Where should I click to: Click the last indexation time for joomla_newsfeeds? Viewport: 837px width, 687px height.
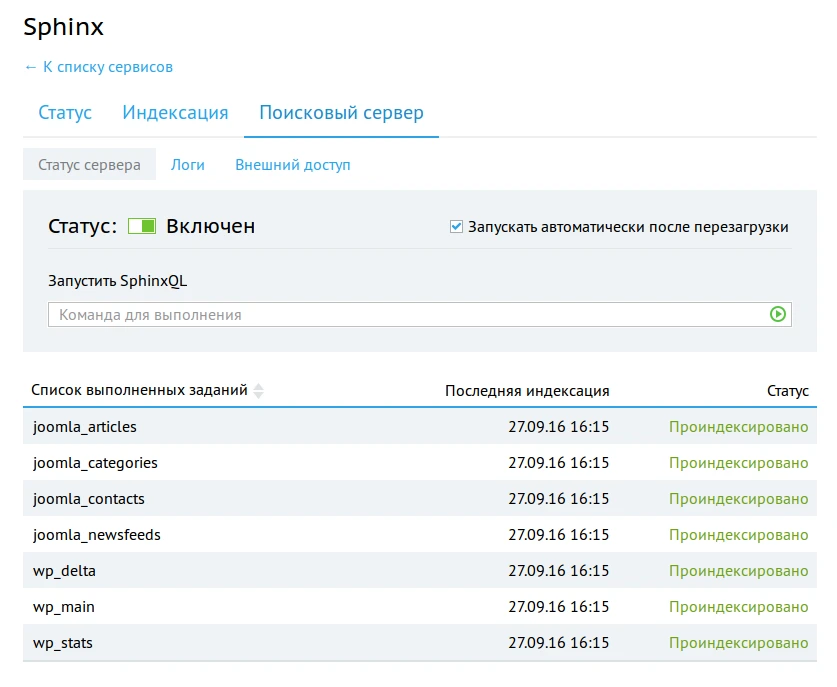(560, 535)
